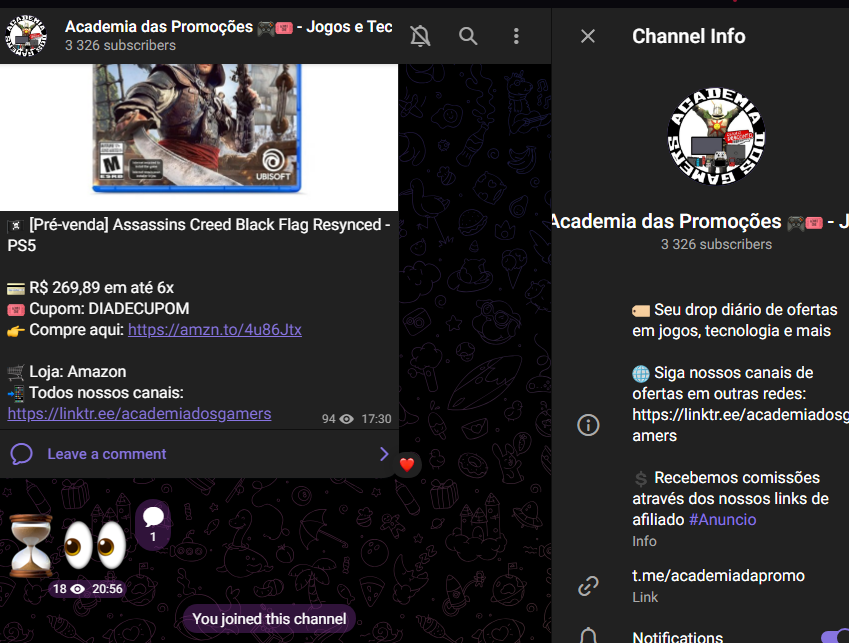849x643 pixels.
Task: Click the 20:56 timestamp under the emoji message
Action: 107,589
